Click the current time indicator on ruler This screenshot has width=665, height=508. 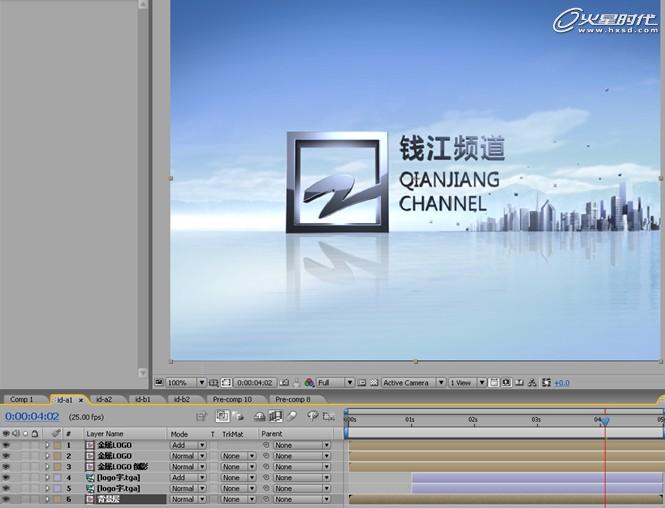click(x=605, y=421)
